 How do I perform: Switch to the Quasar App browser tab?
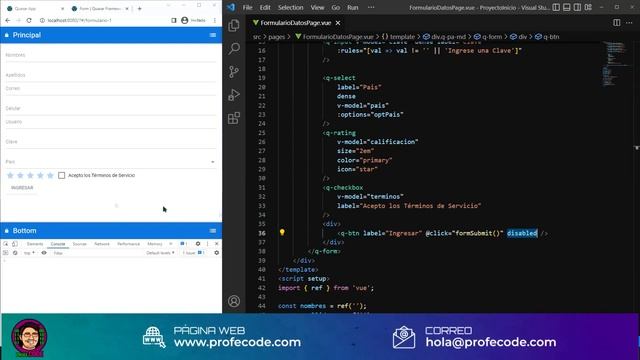[35, 8]
